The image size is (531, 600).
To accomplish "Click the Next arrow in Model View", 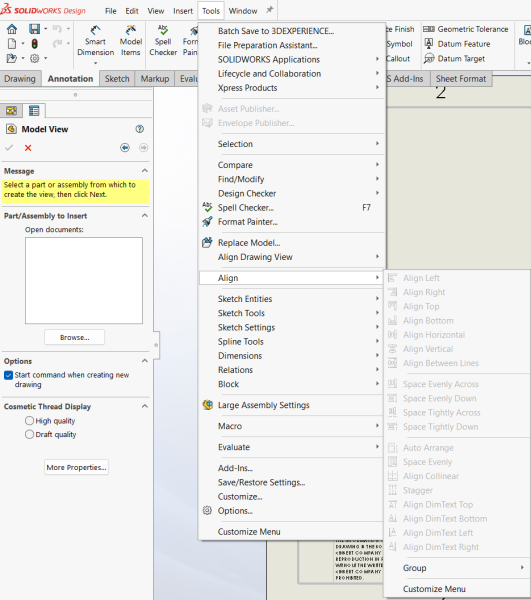I will click(x=143, y=148).
